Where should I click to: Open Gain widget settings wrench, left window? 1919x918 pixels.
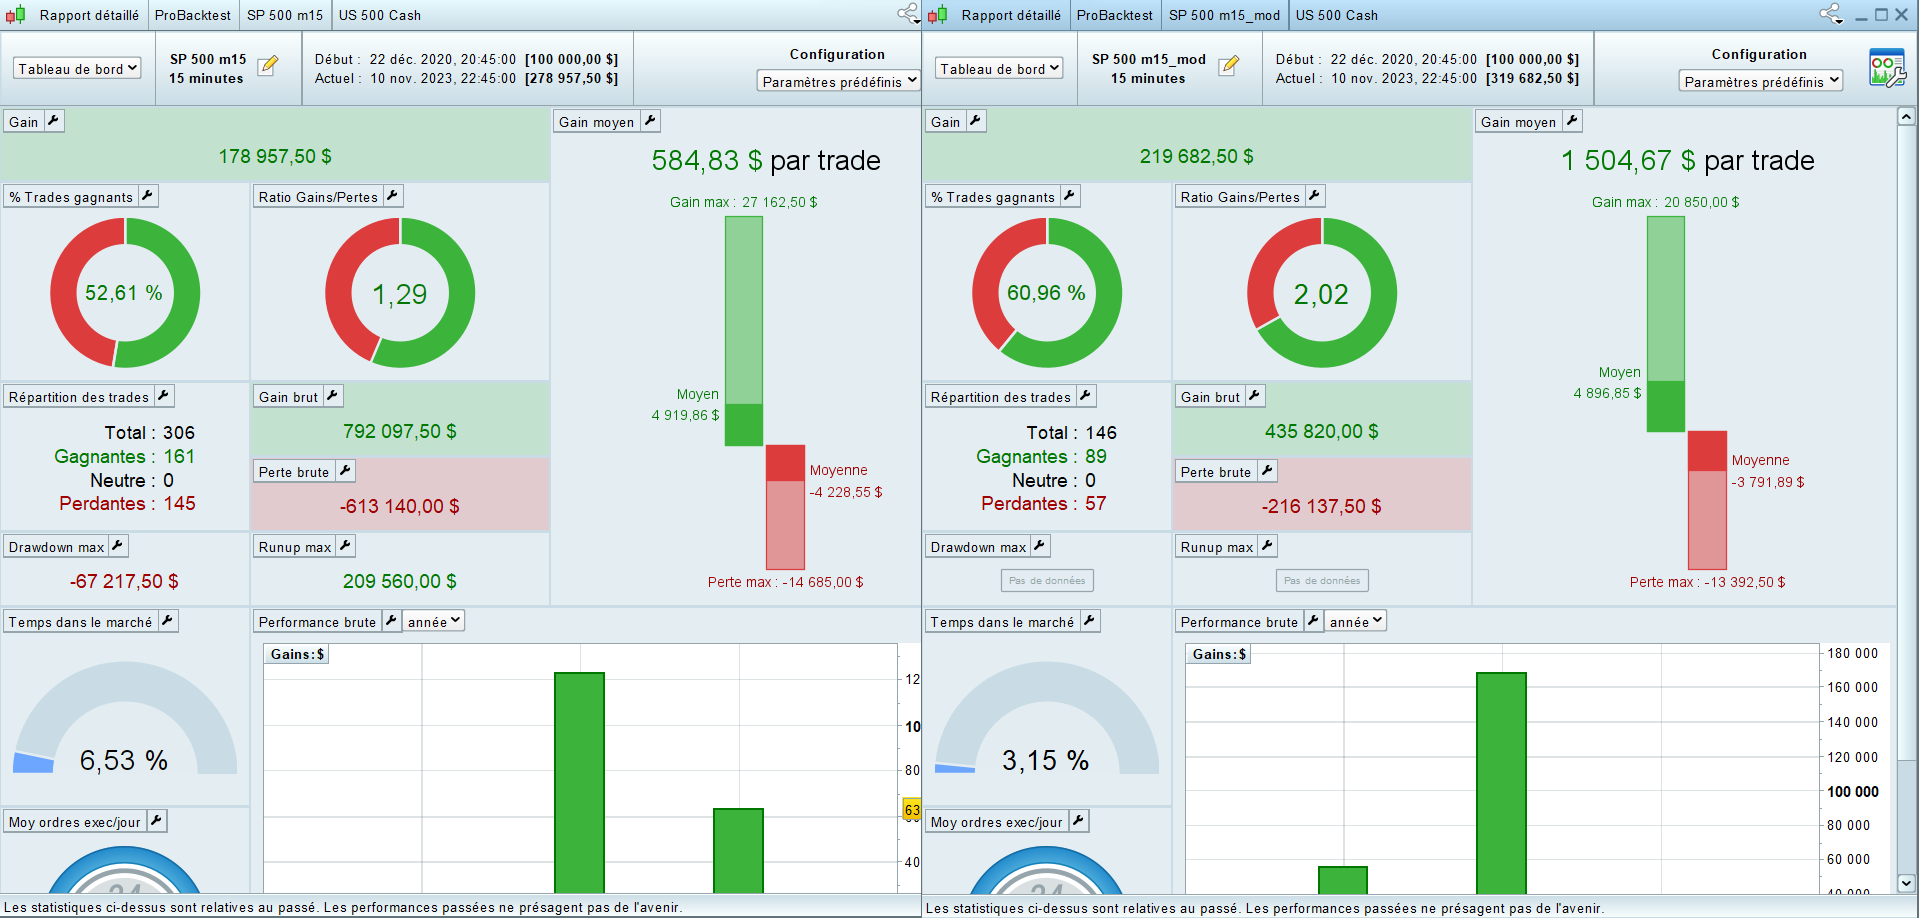point(54,121)
